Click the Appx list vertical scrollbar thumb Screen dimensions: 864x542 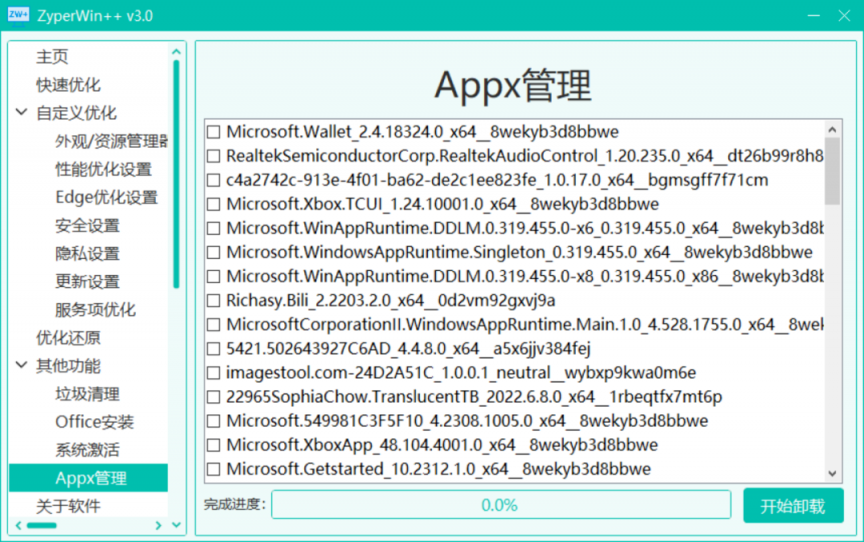[832, 170]
